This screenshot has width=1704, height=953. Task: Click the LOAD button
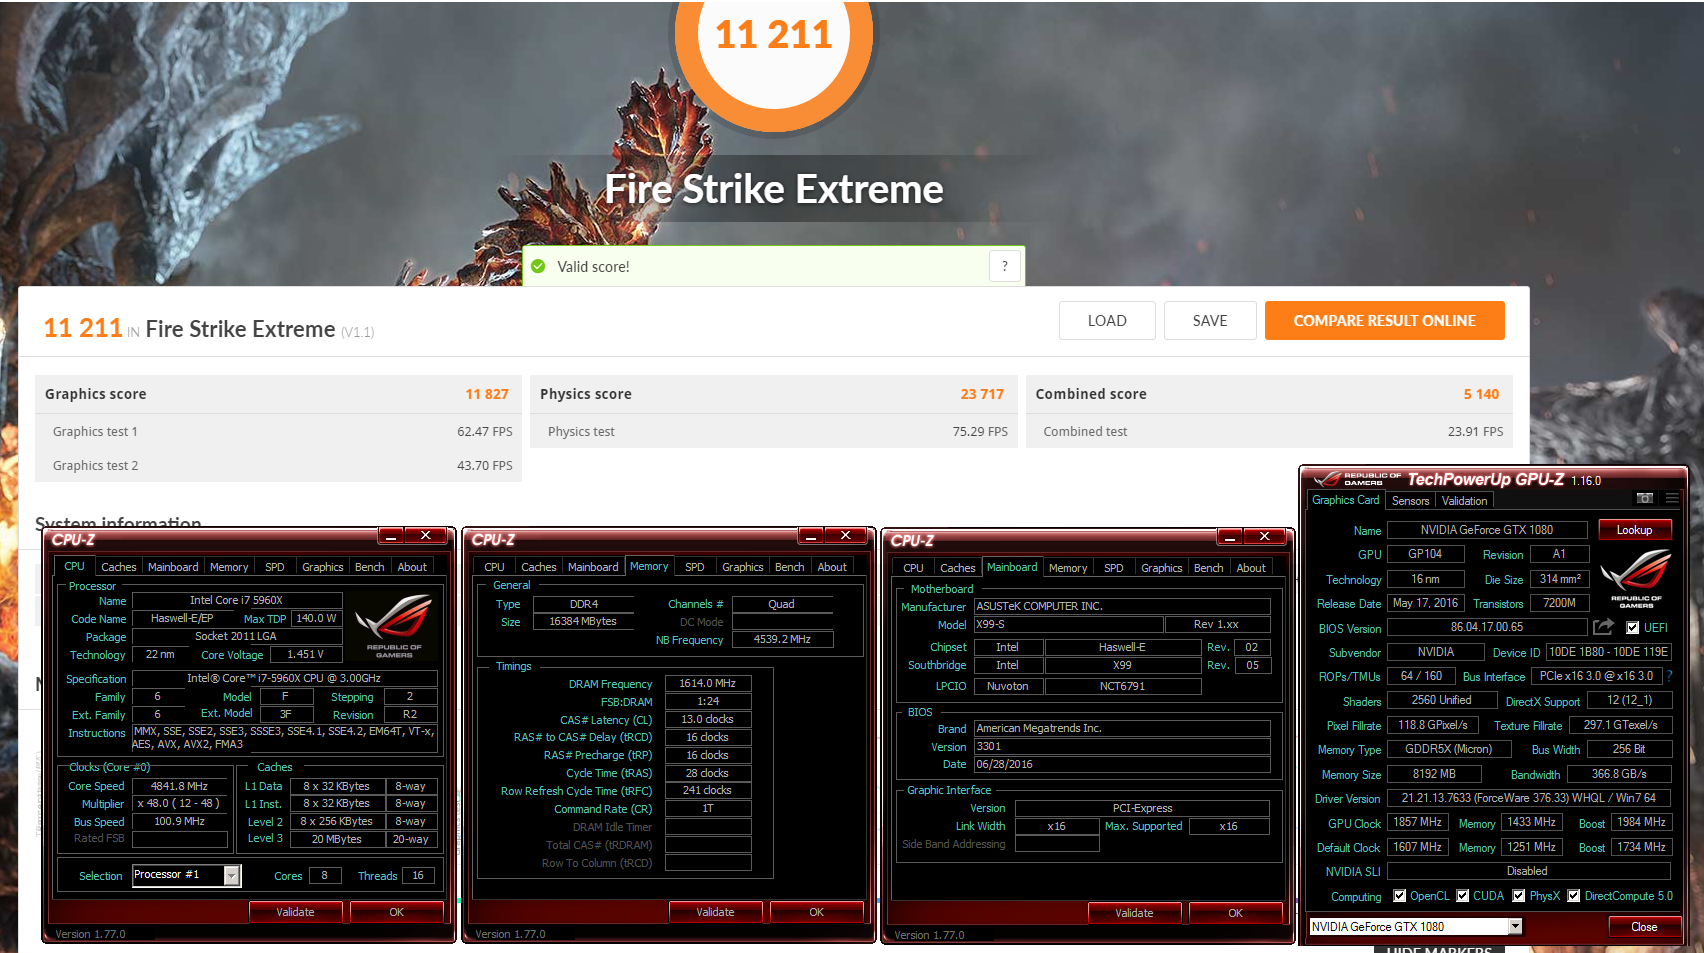coord(1107,321)
